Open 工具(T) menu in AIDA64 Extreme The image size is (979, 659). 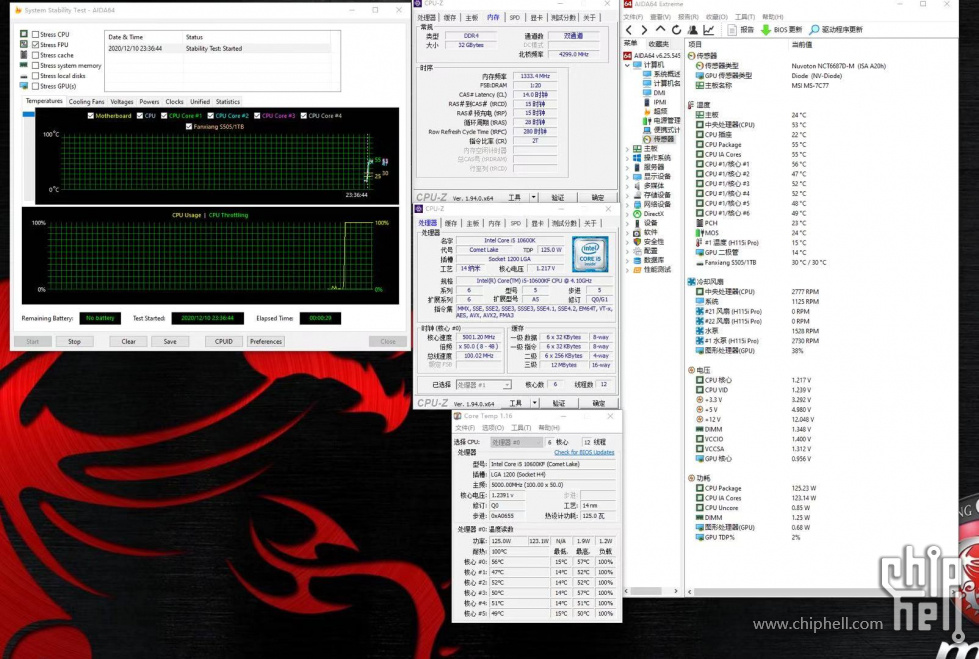pos(744,17)
